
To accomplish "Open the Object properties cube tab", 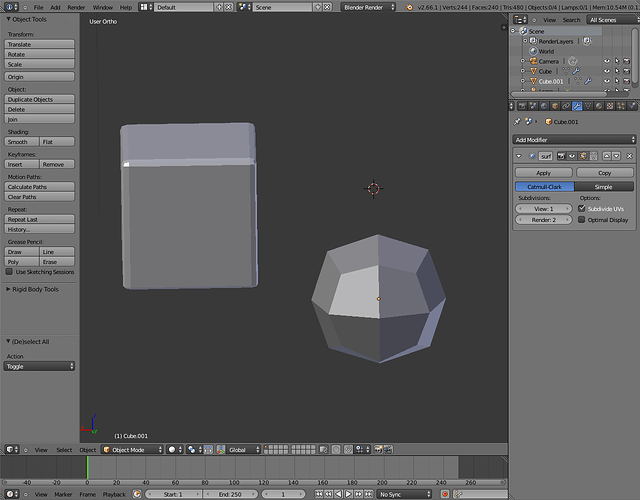I will 555,106.
